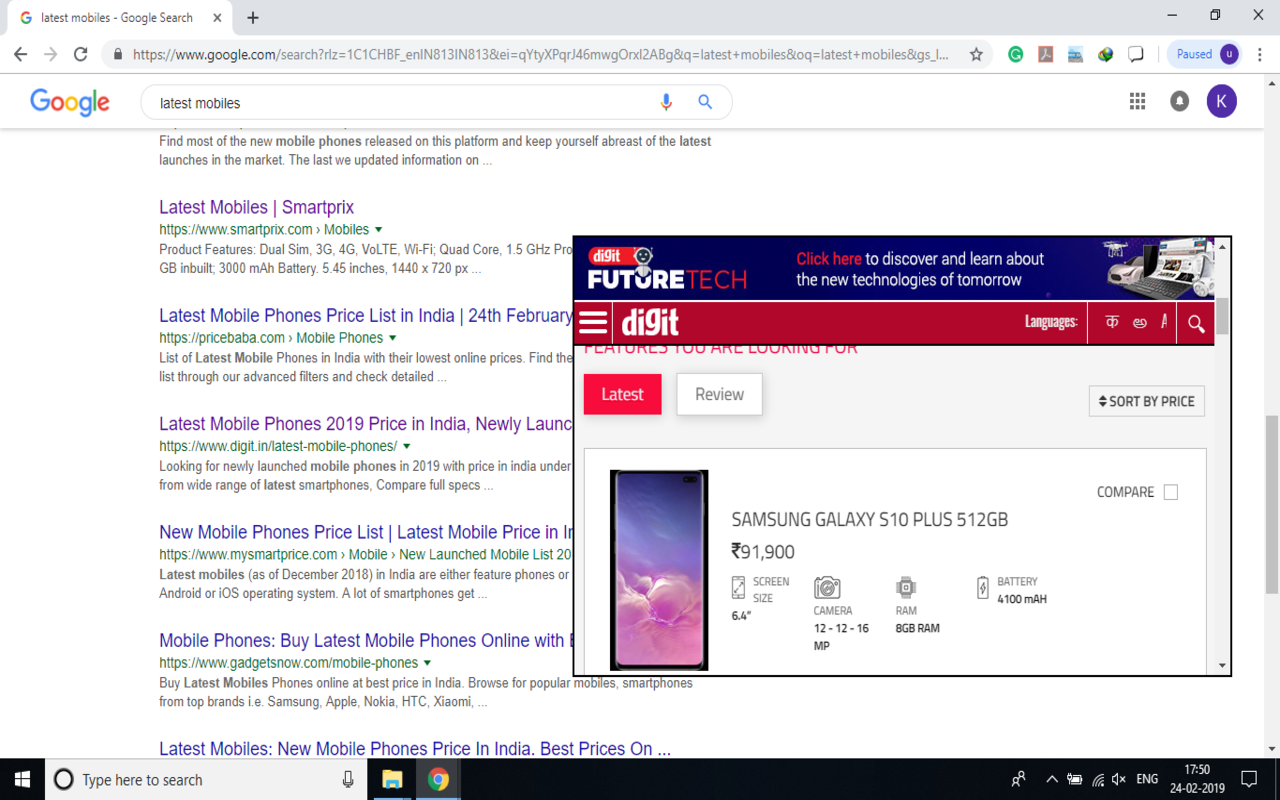
Task: Select the Review tab on Digit
Action: click(719, 394)
